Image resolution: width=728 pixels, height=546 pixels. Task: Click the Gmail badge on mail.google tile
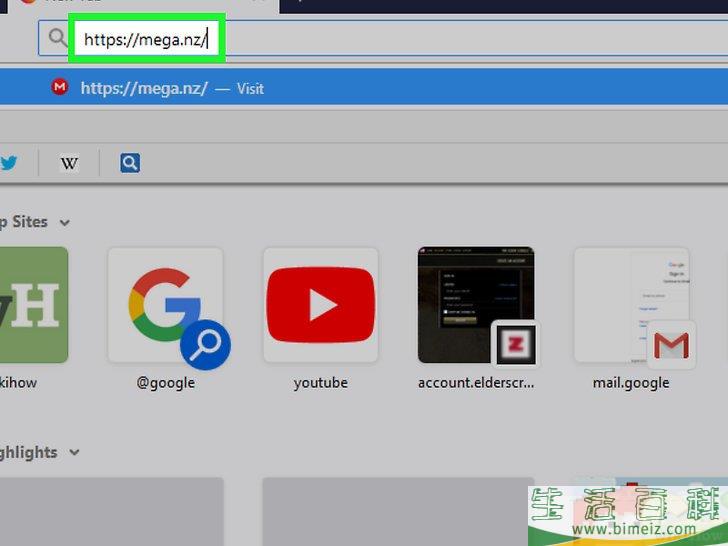pyautogui.click(x=671, y=345)
